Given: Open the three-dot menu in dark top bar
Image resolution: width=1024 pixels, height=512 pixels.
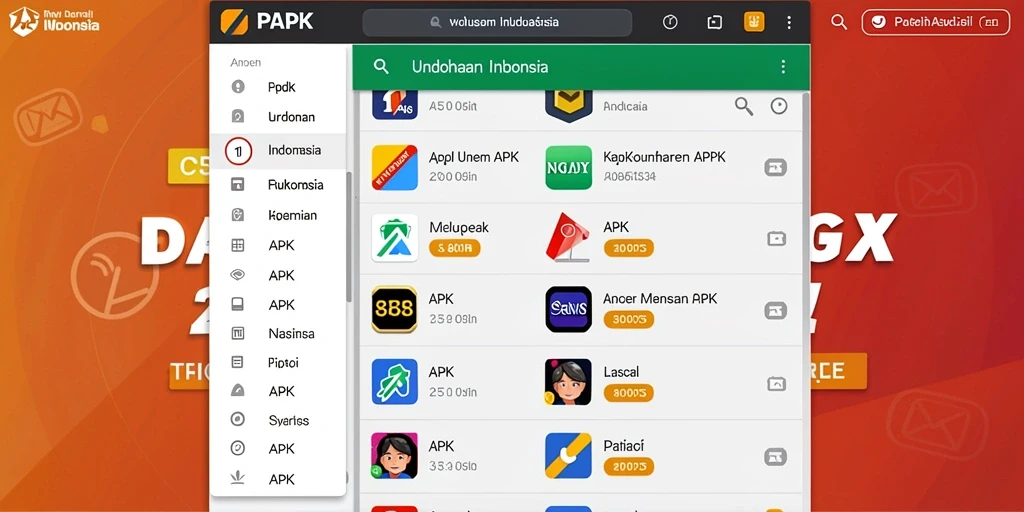Looking at the screenshot, I should click(x=789, y=22).
